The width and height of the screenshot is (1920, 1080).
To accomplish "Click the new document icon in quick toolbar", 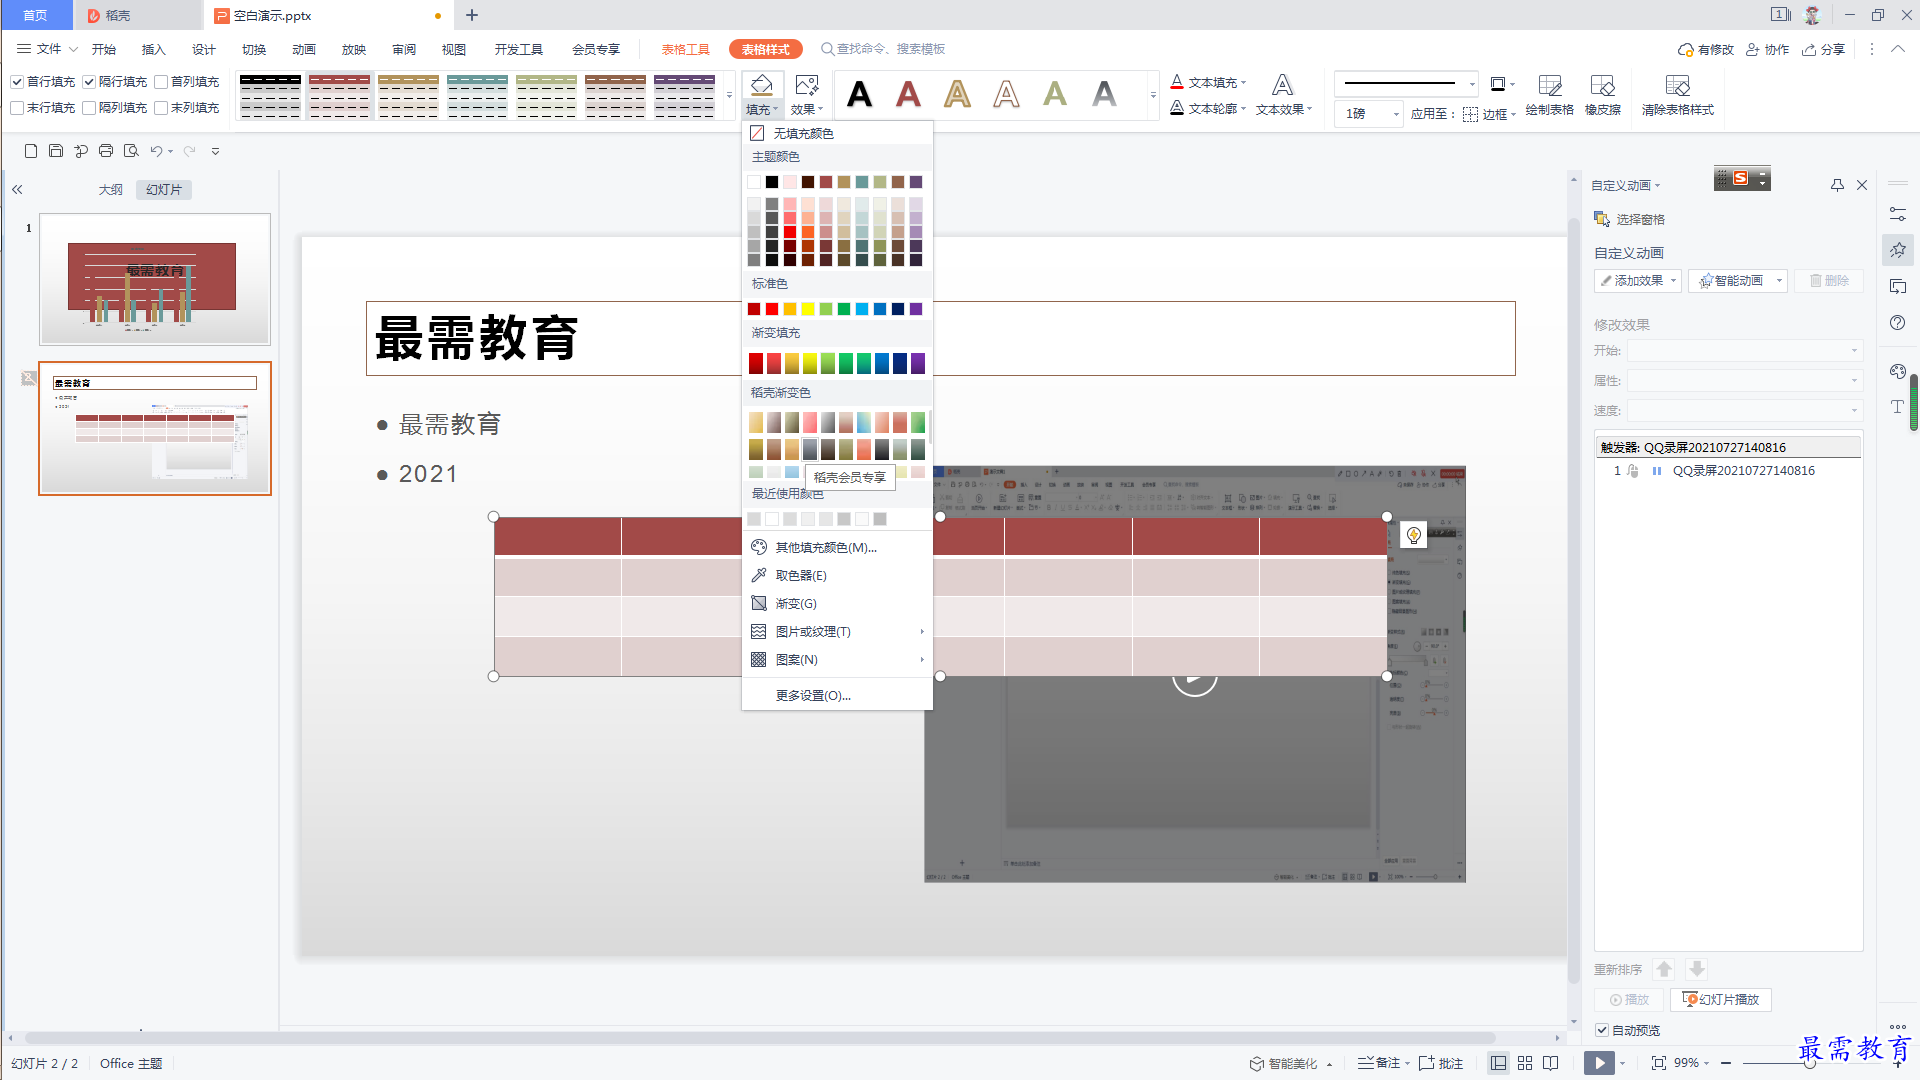I will [x=31, y=151].
